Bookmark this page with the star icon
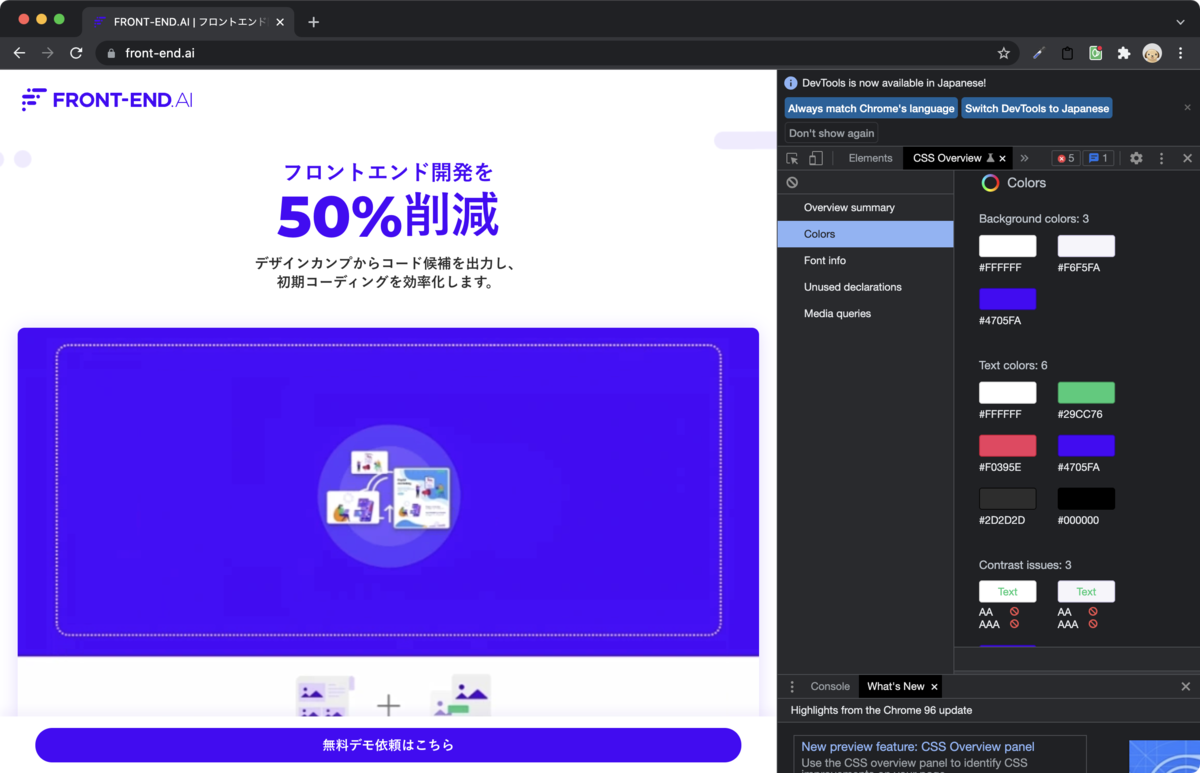 [1004, 53]
